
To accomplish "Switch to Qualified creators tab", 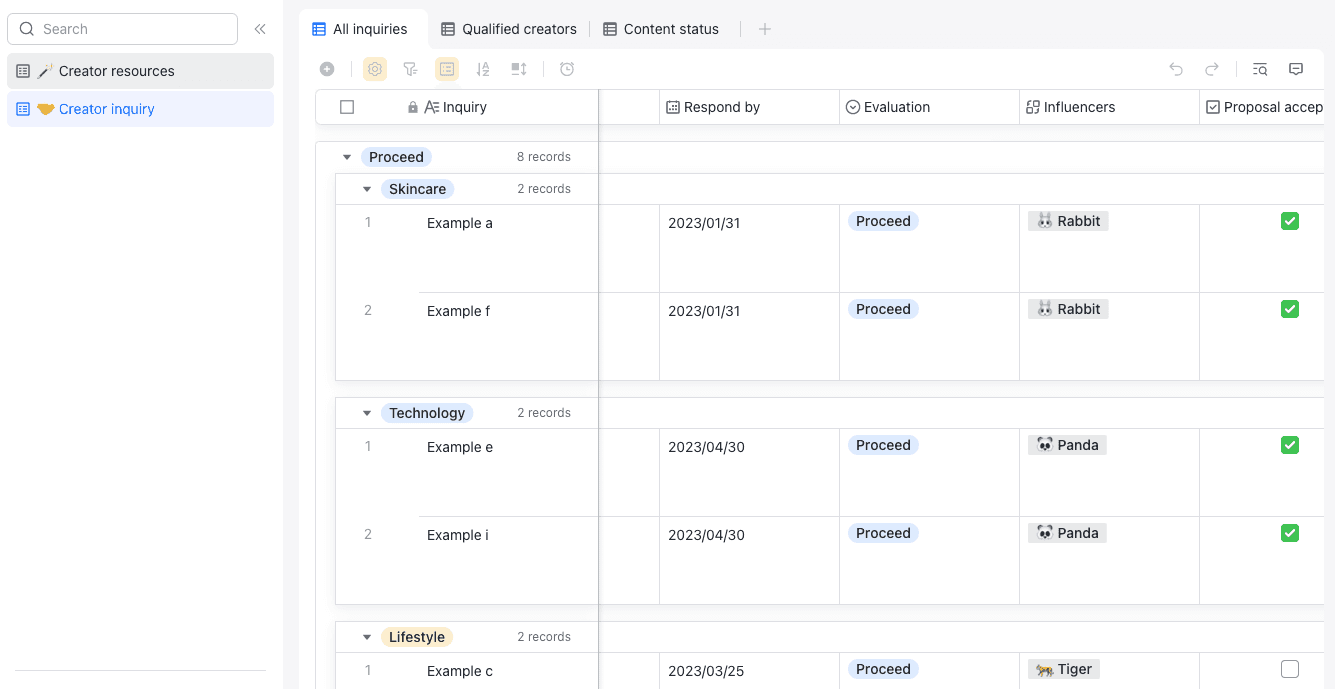I will pos(509,29).
